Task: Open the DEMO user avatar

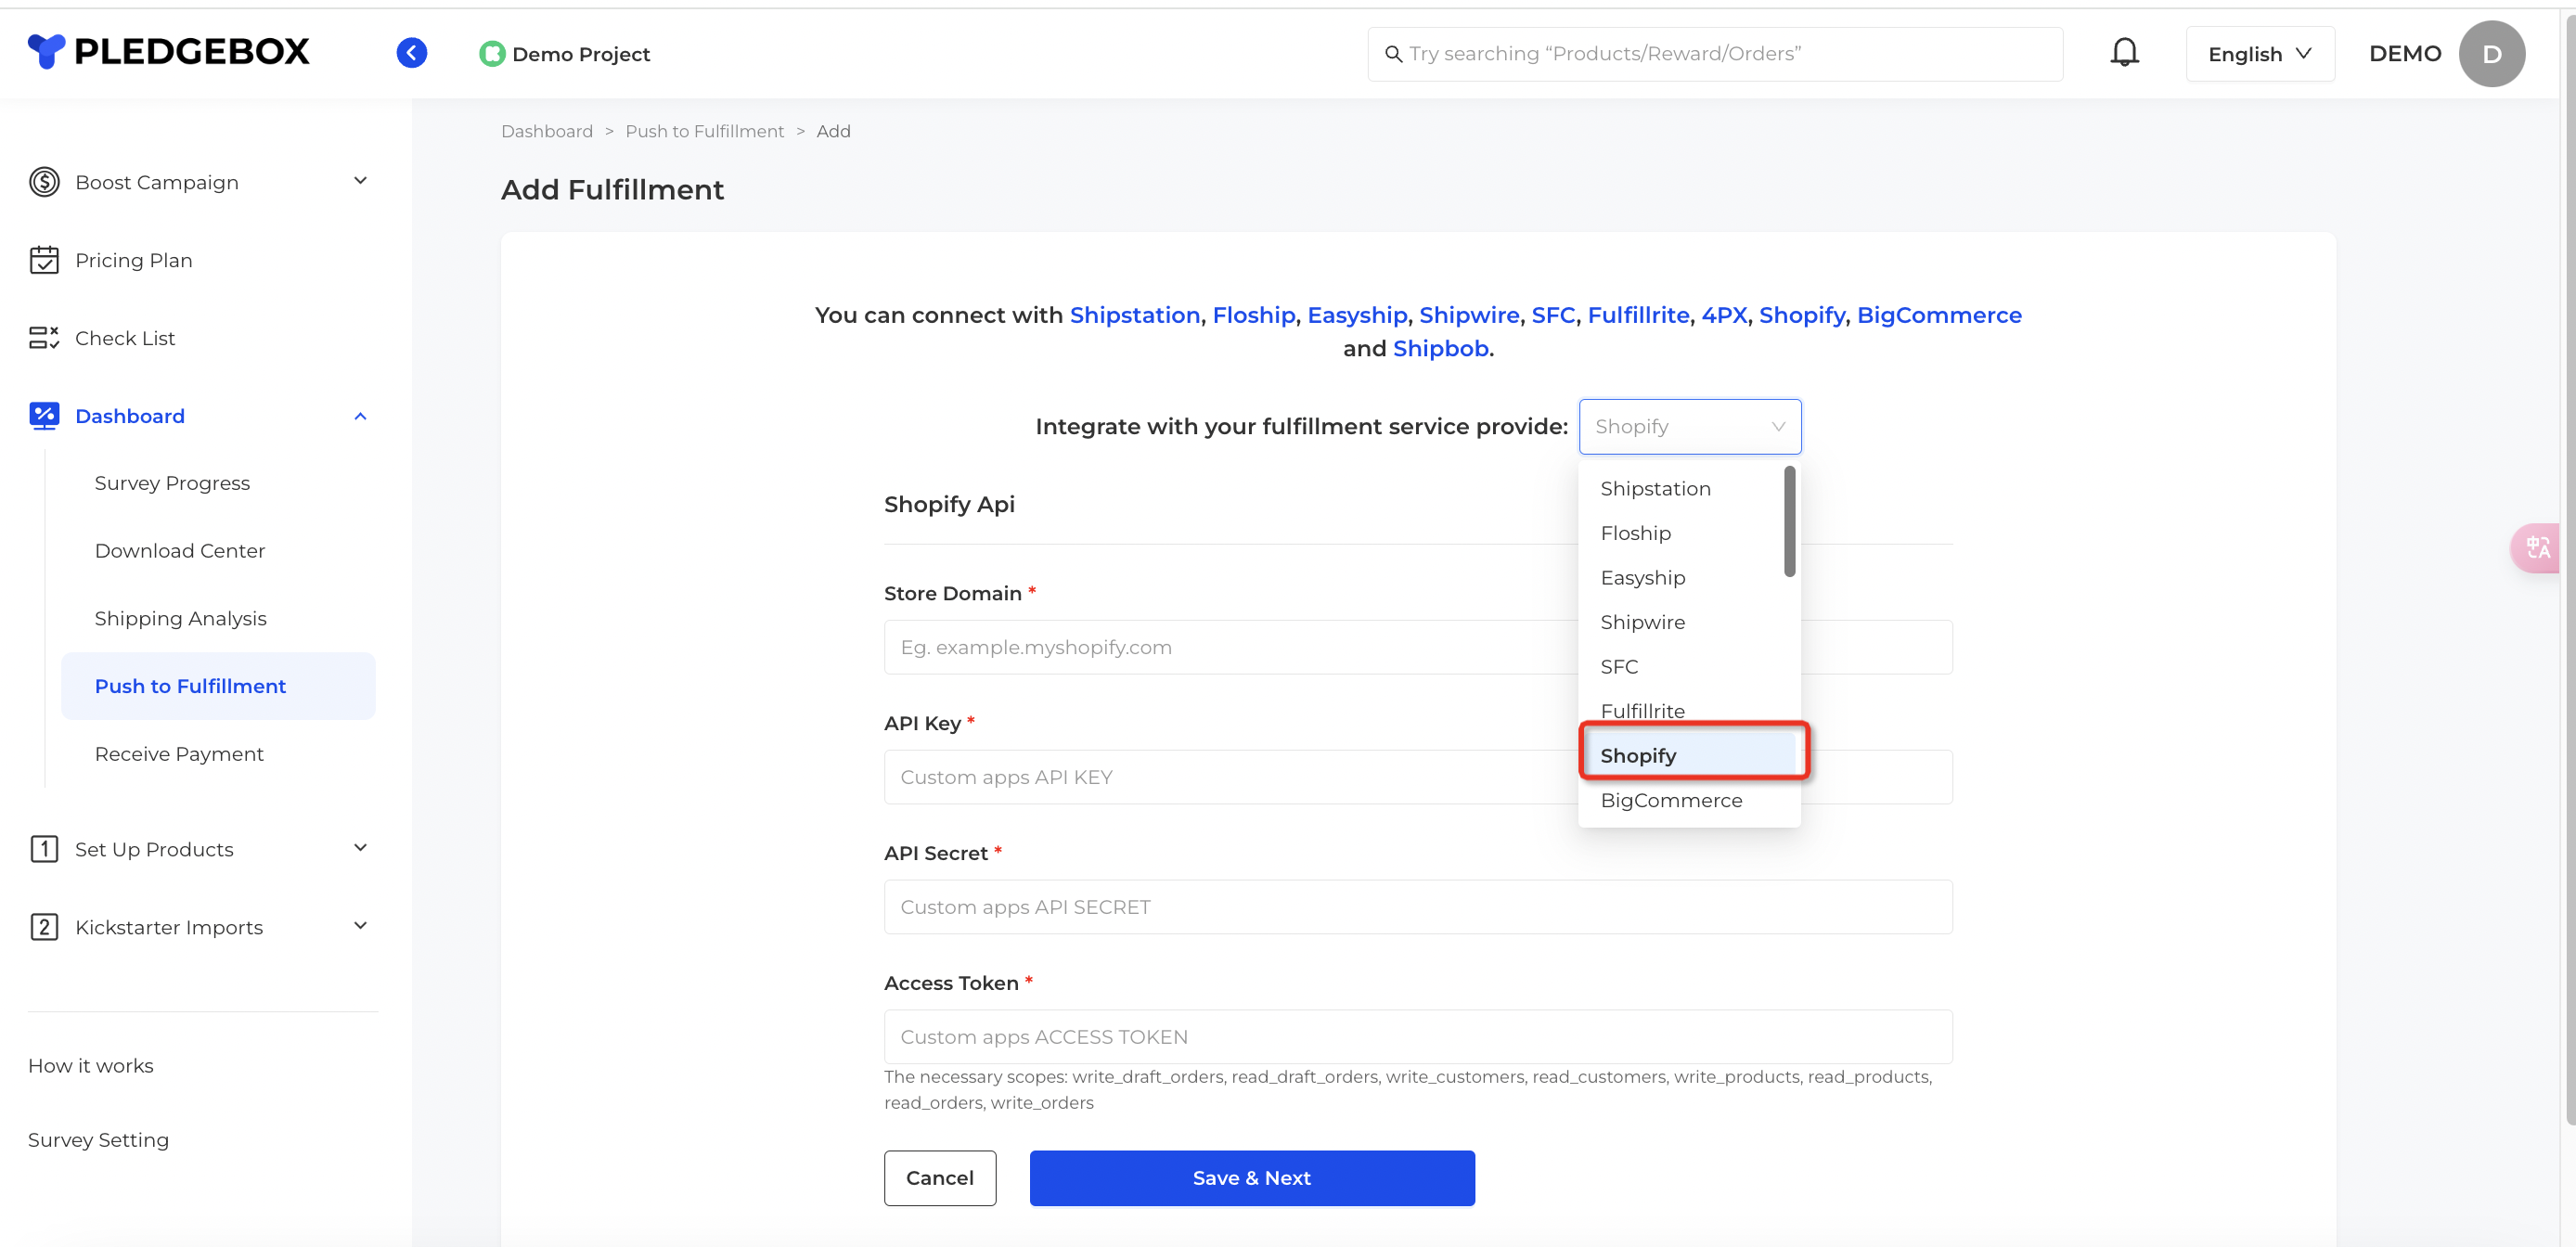Action: tap(2491, 54)
